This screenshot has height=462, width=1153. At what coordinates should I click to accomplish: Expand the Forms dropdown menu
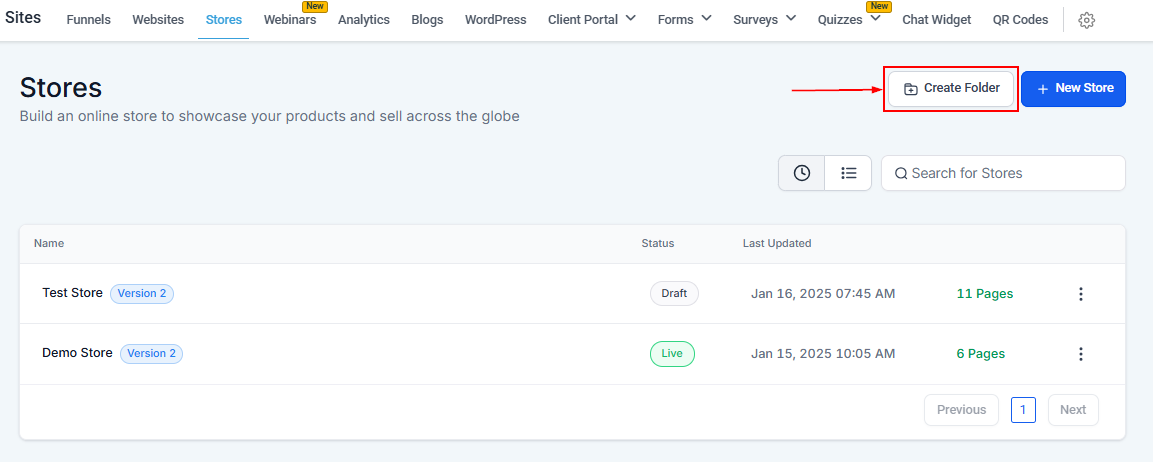(685, 20)
